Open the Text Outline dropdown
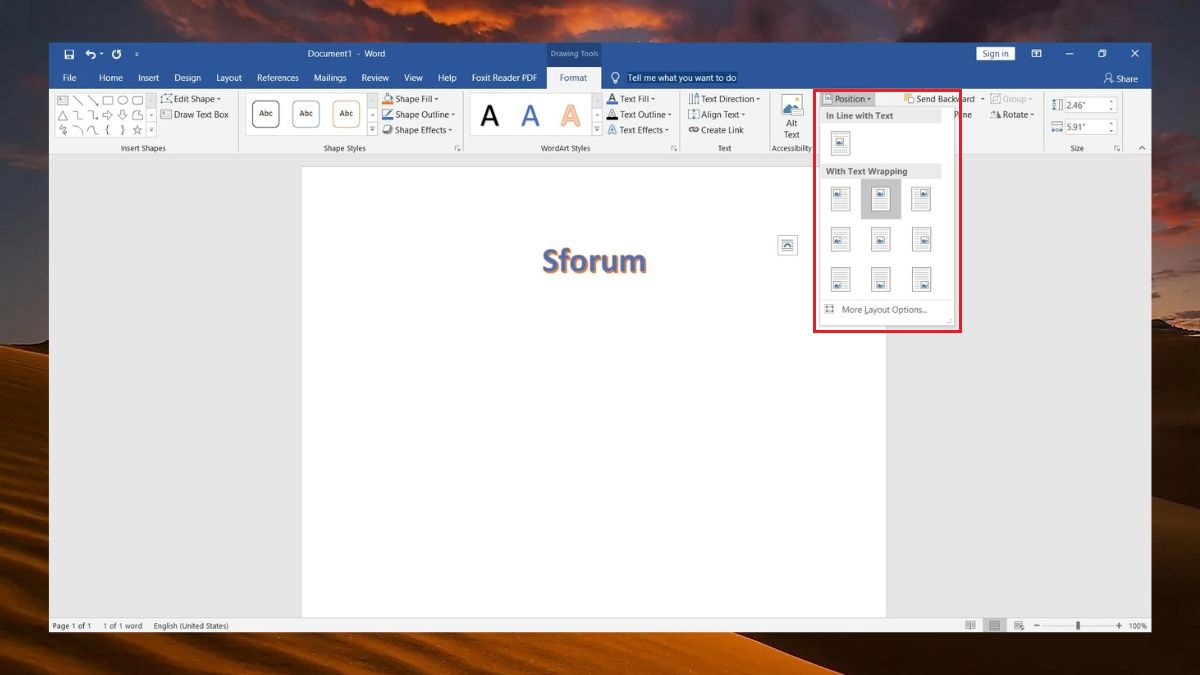 click(x=639, y=115)
